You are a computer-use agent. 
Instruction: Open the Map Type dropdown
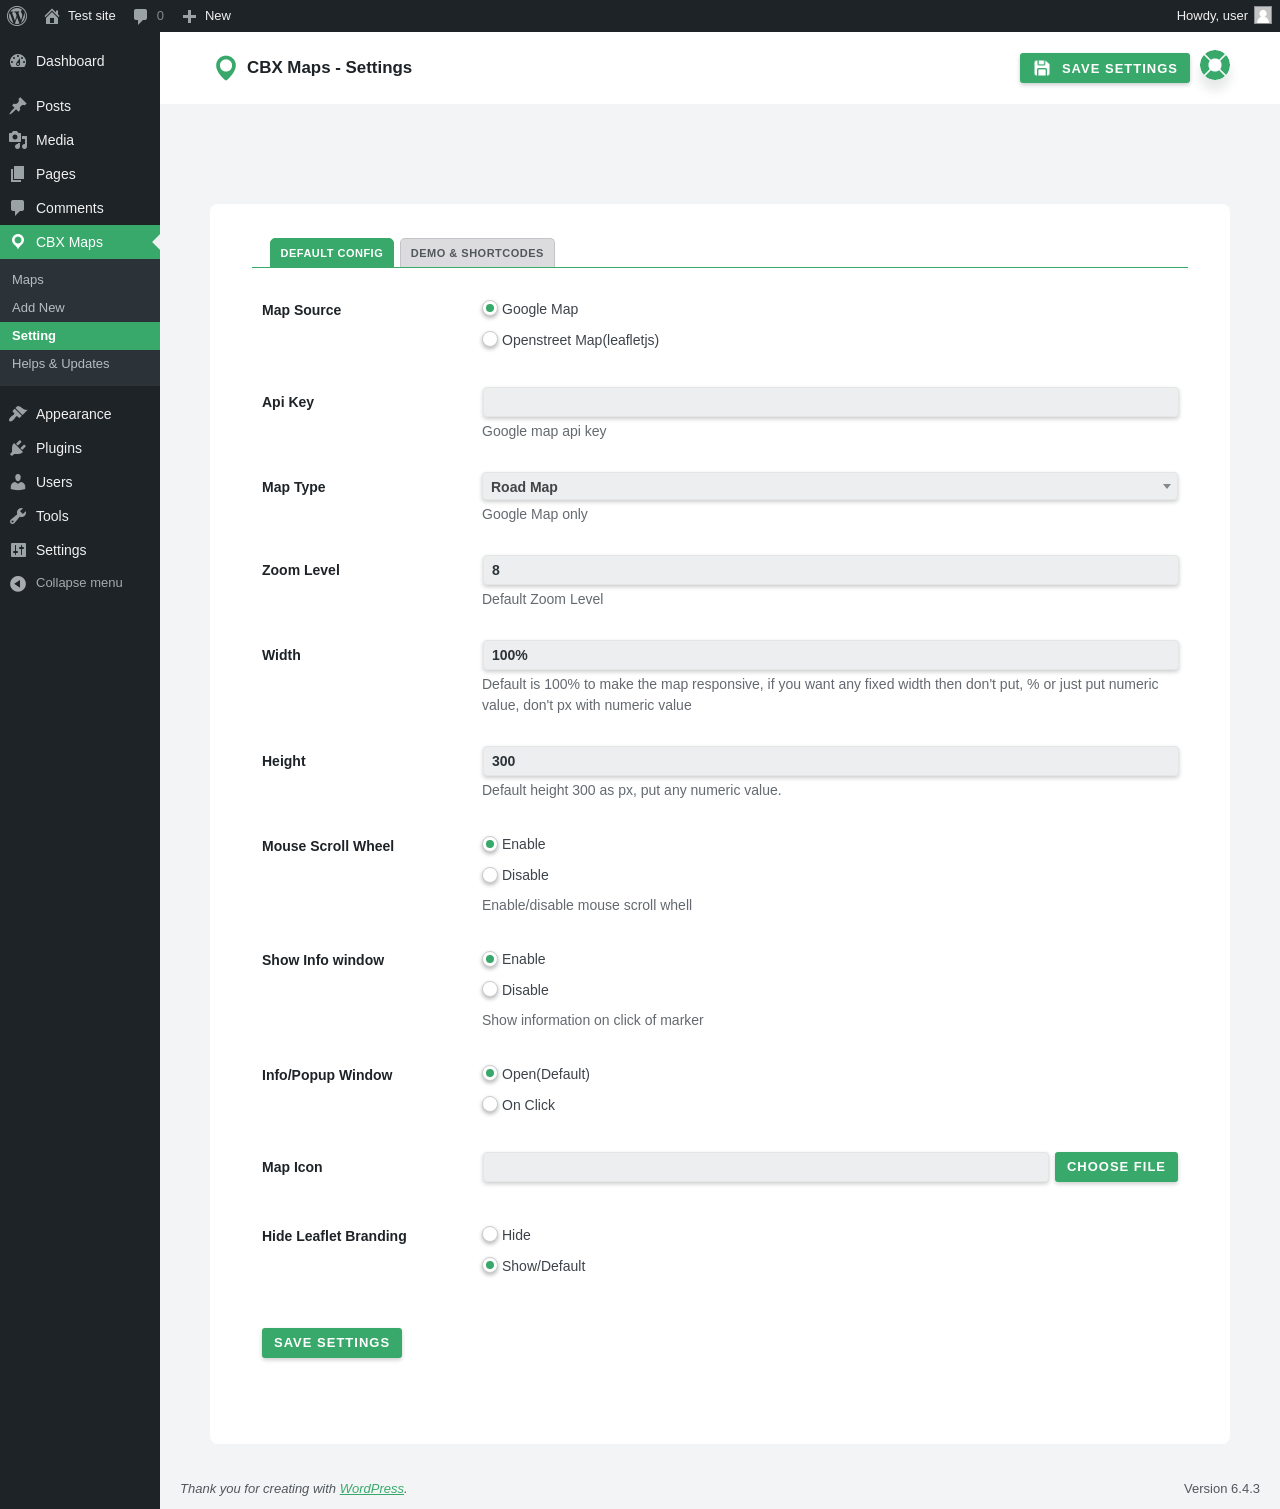pos(830,487)
